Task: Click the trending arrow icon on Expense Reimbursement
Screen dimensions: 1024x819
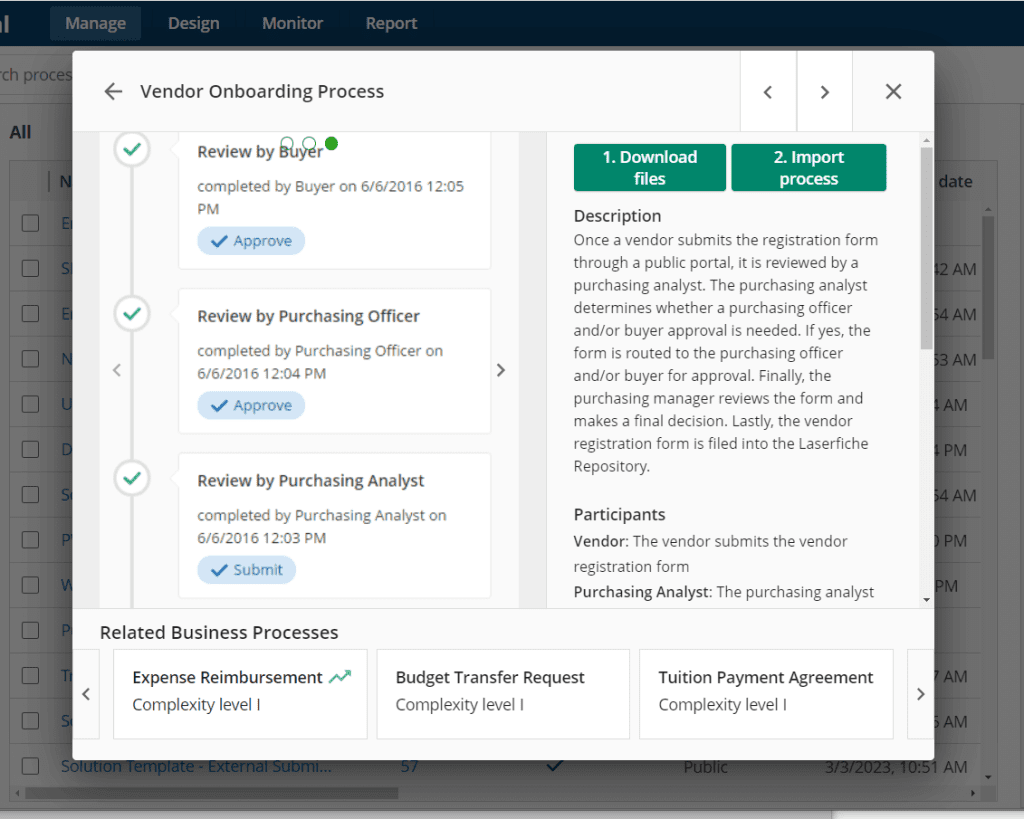Action: (340, 677)
